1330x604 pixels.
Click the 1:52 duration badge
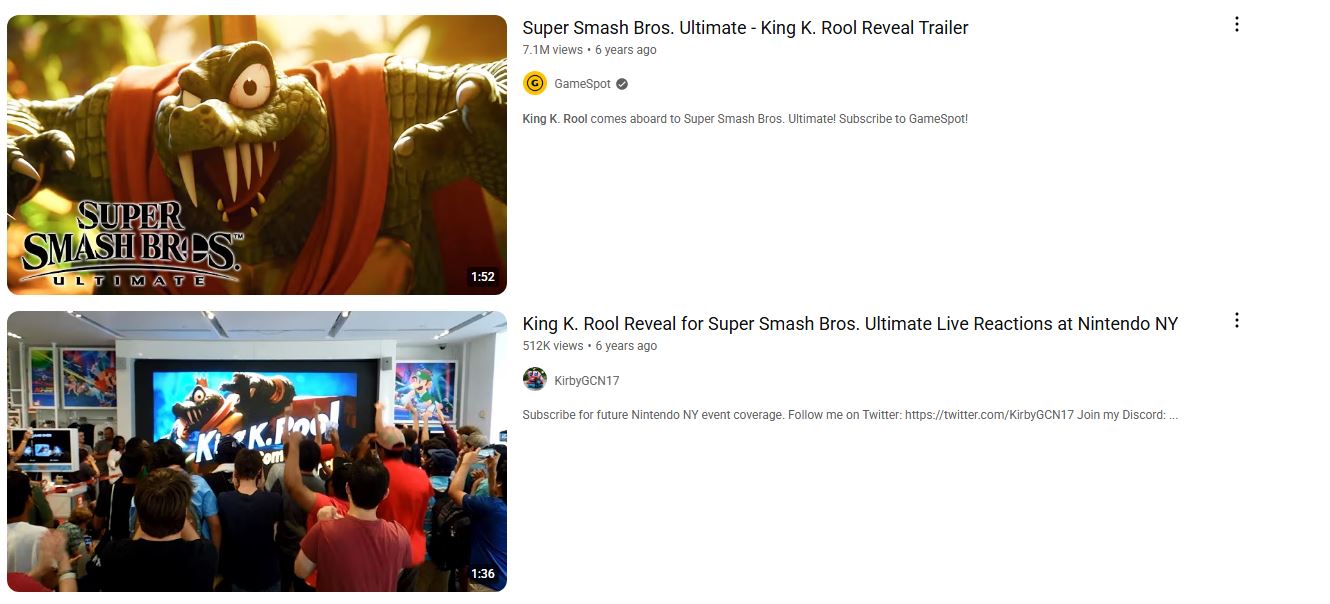[x=483, y=277]
